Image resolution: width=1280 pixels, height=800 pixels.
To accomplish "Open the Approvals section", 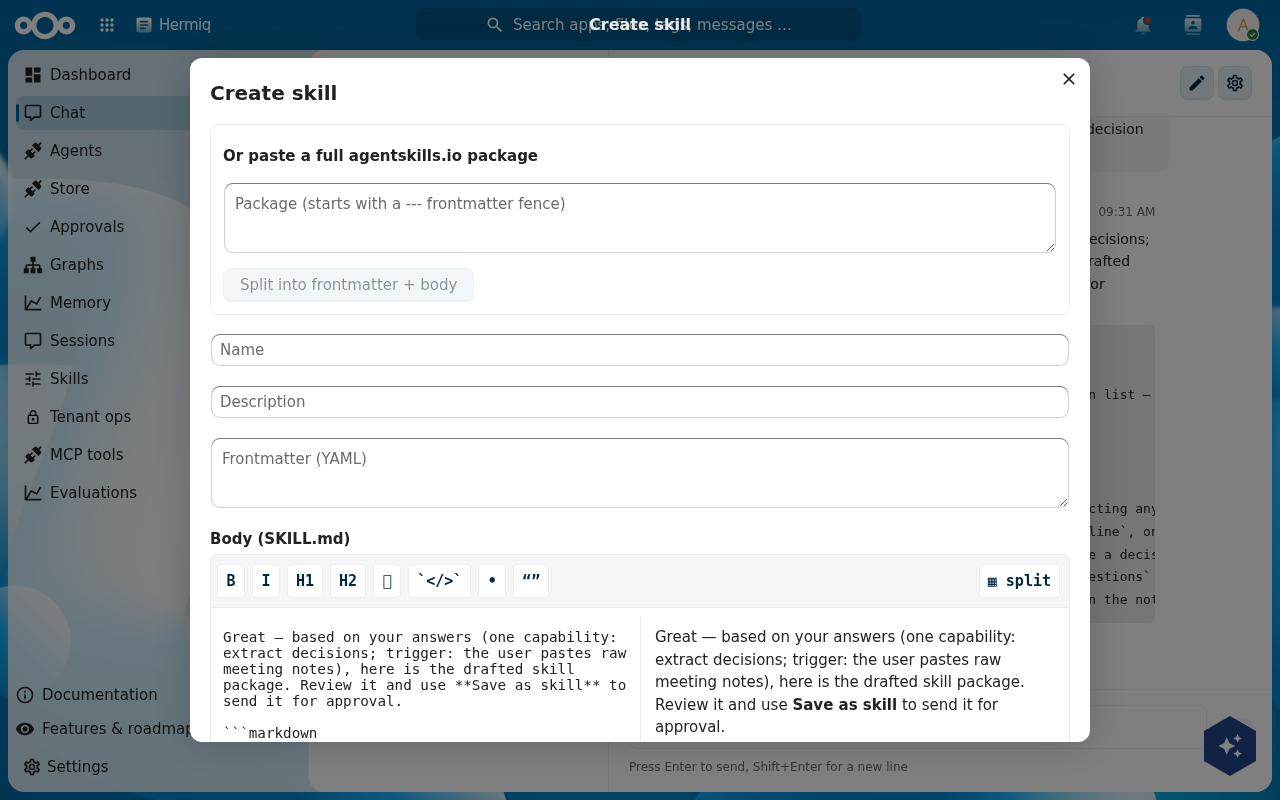I will click(87, 227).
